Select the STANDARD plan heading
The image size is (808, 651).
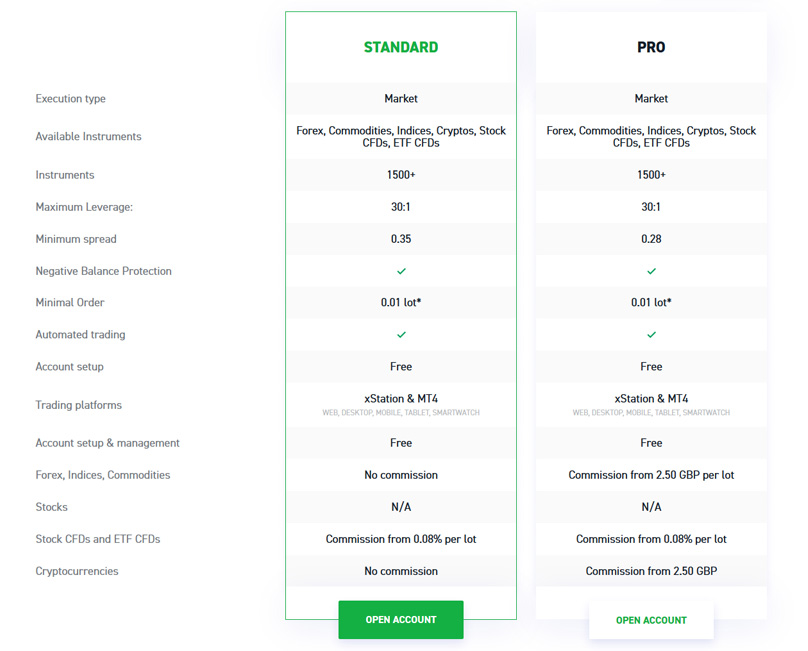(x=401, y=47)
